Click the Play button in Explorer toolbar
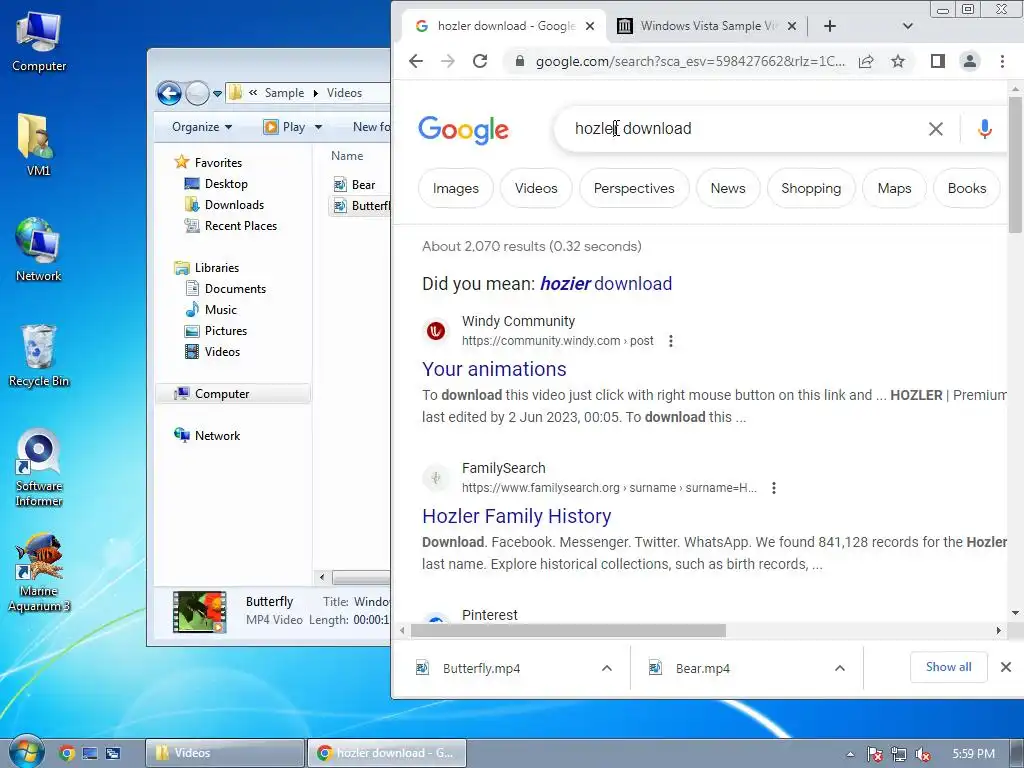Screen dimensions: 1024x768 (x=284, y=127)
